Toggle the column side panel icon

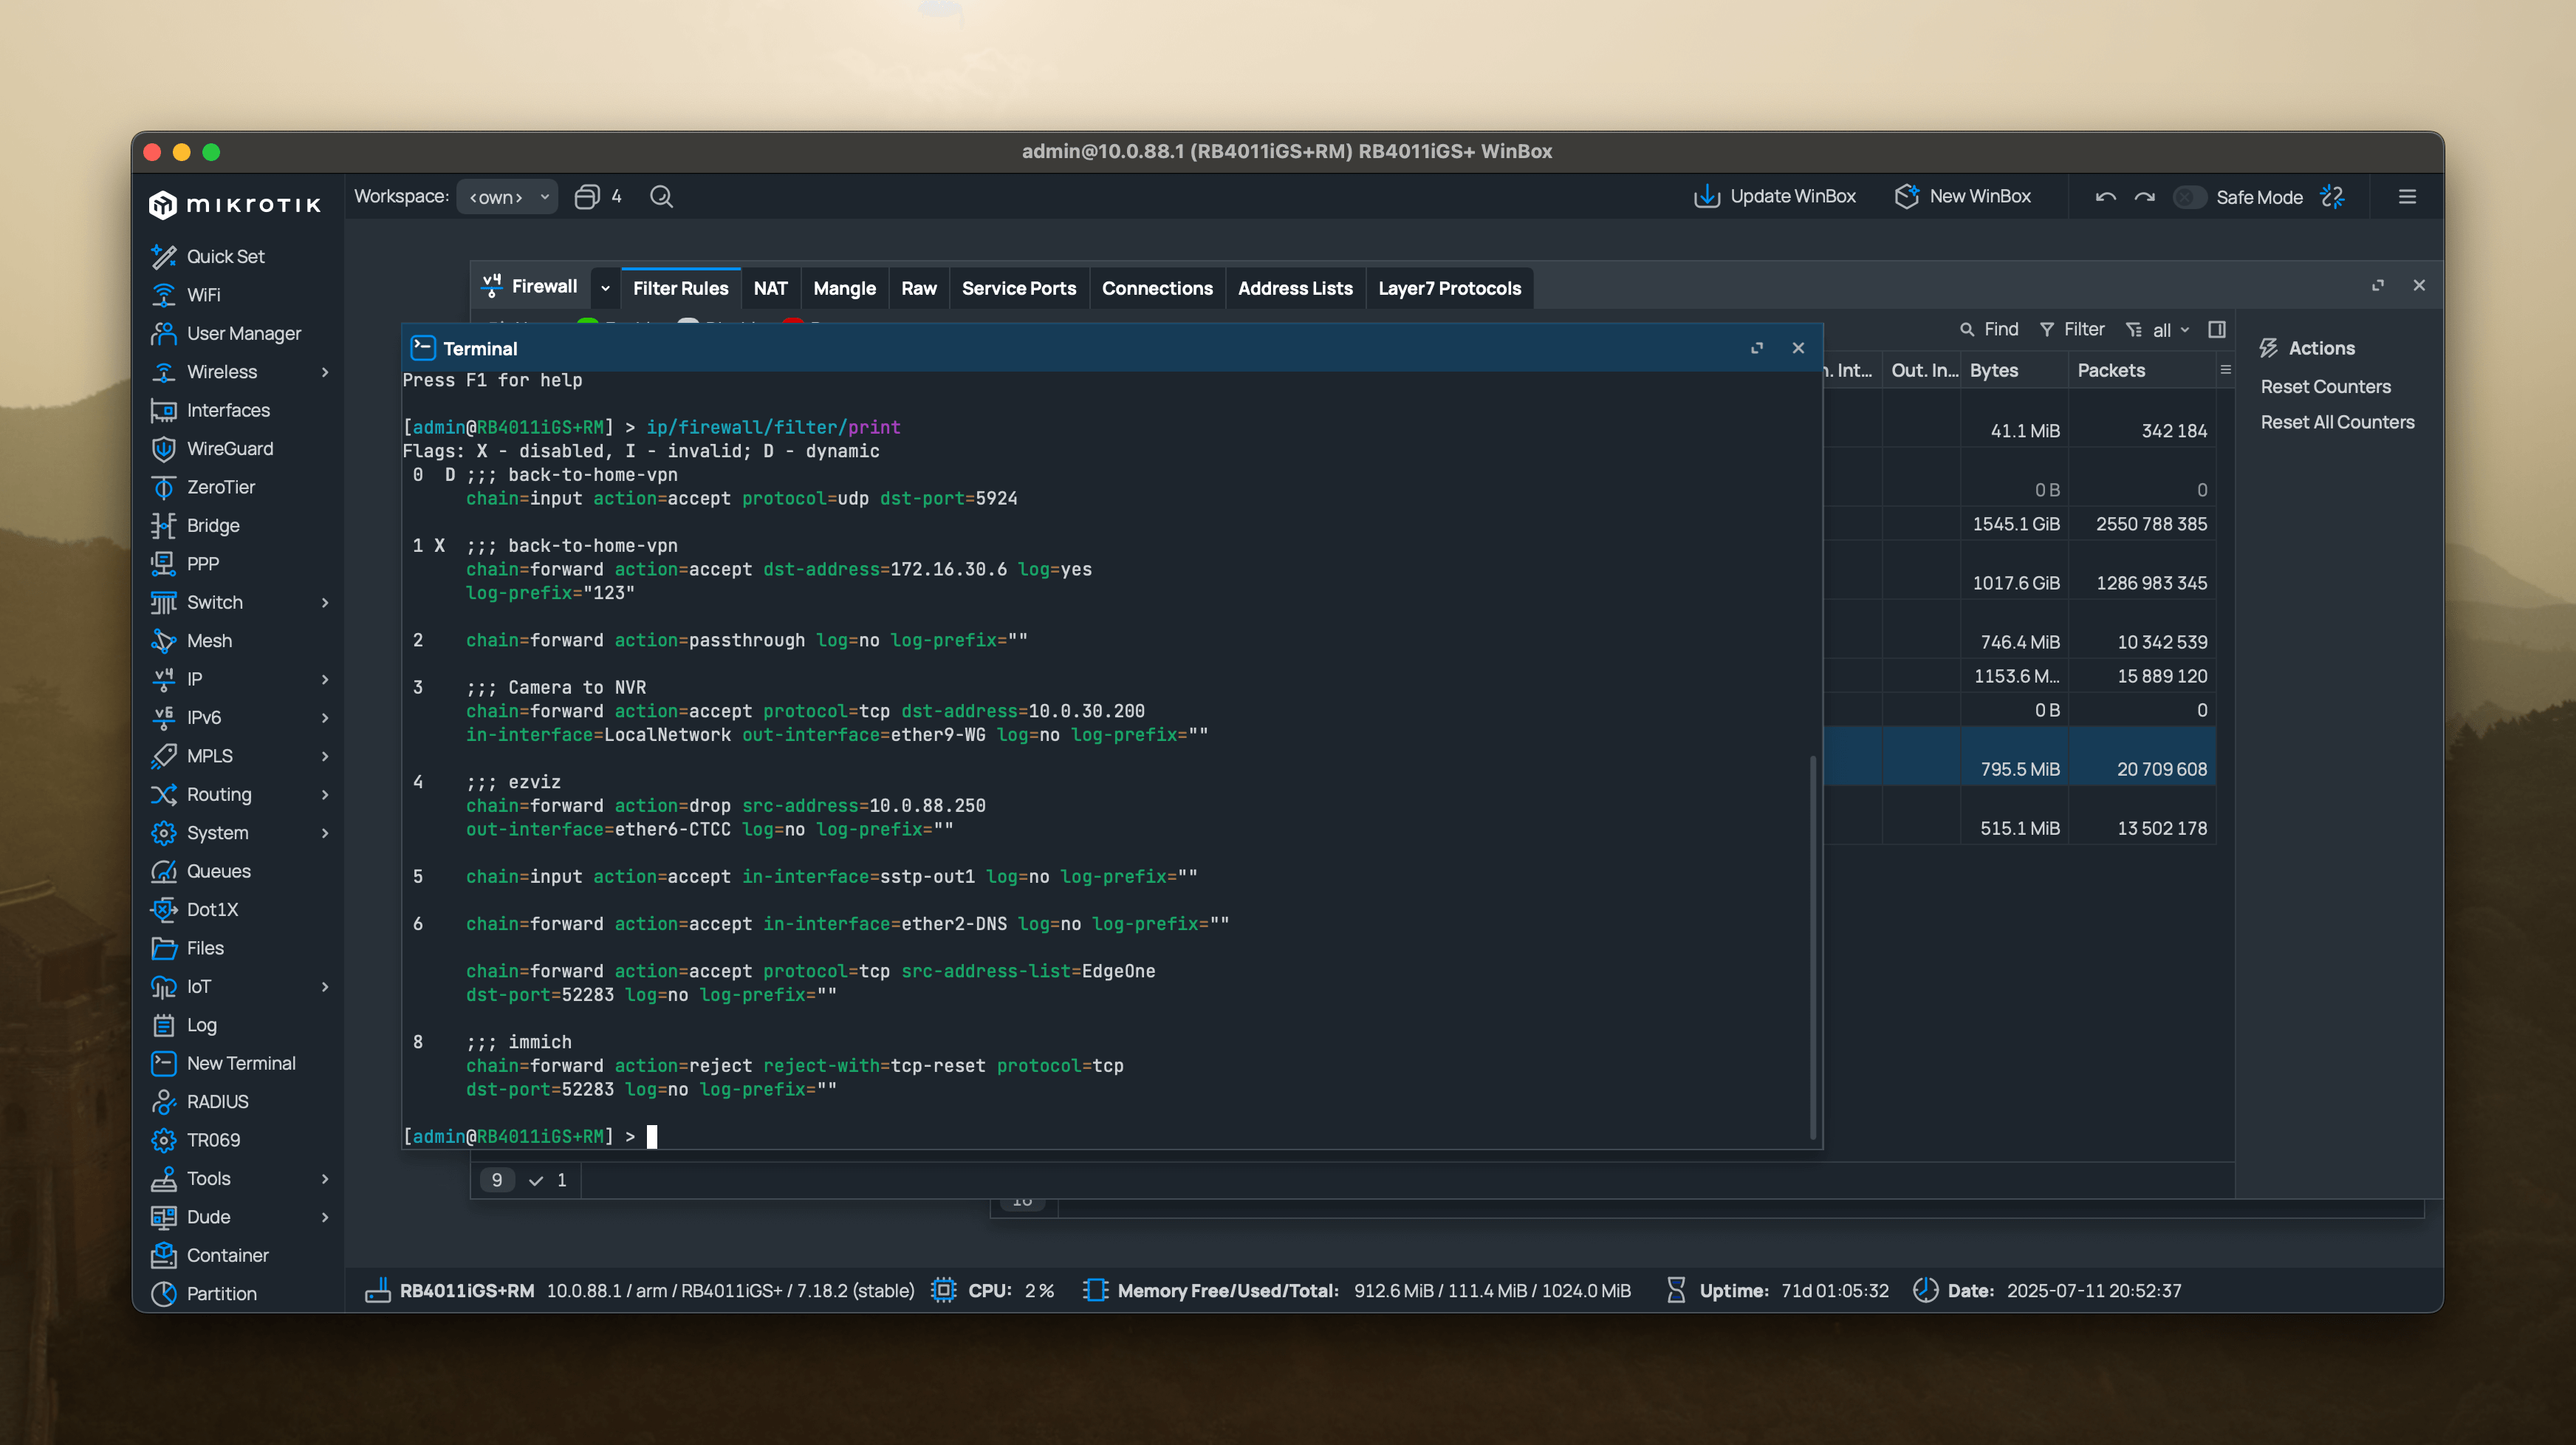click(2217, 330)
